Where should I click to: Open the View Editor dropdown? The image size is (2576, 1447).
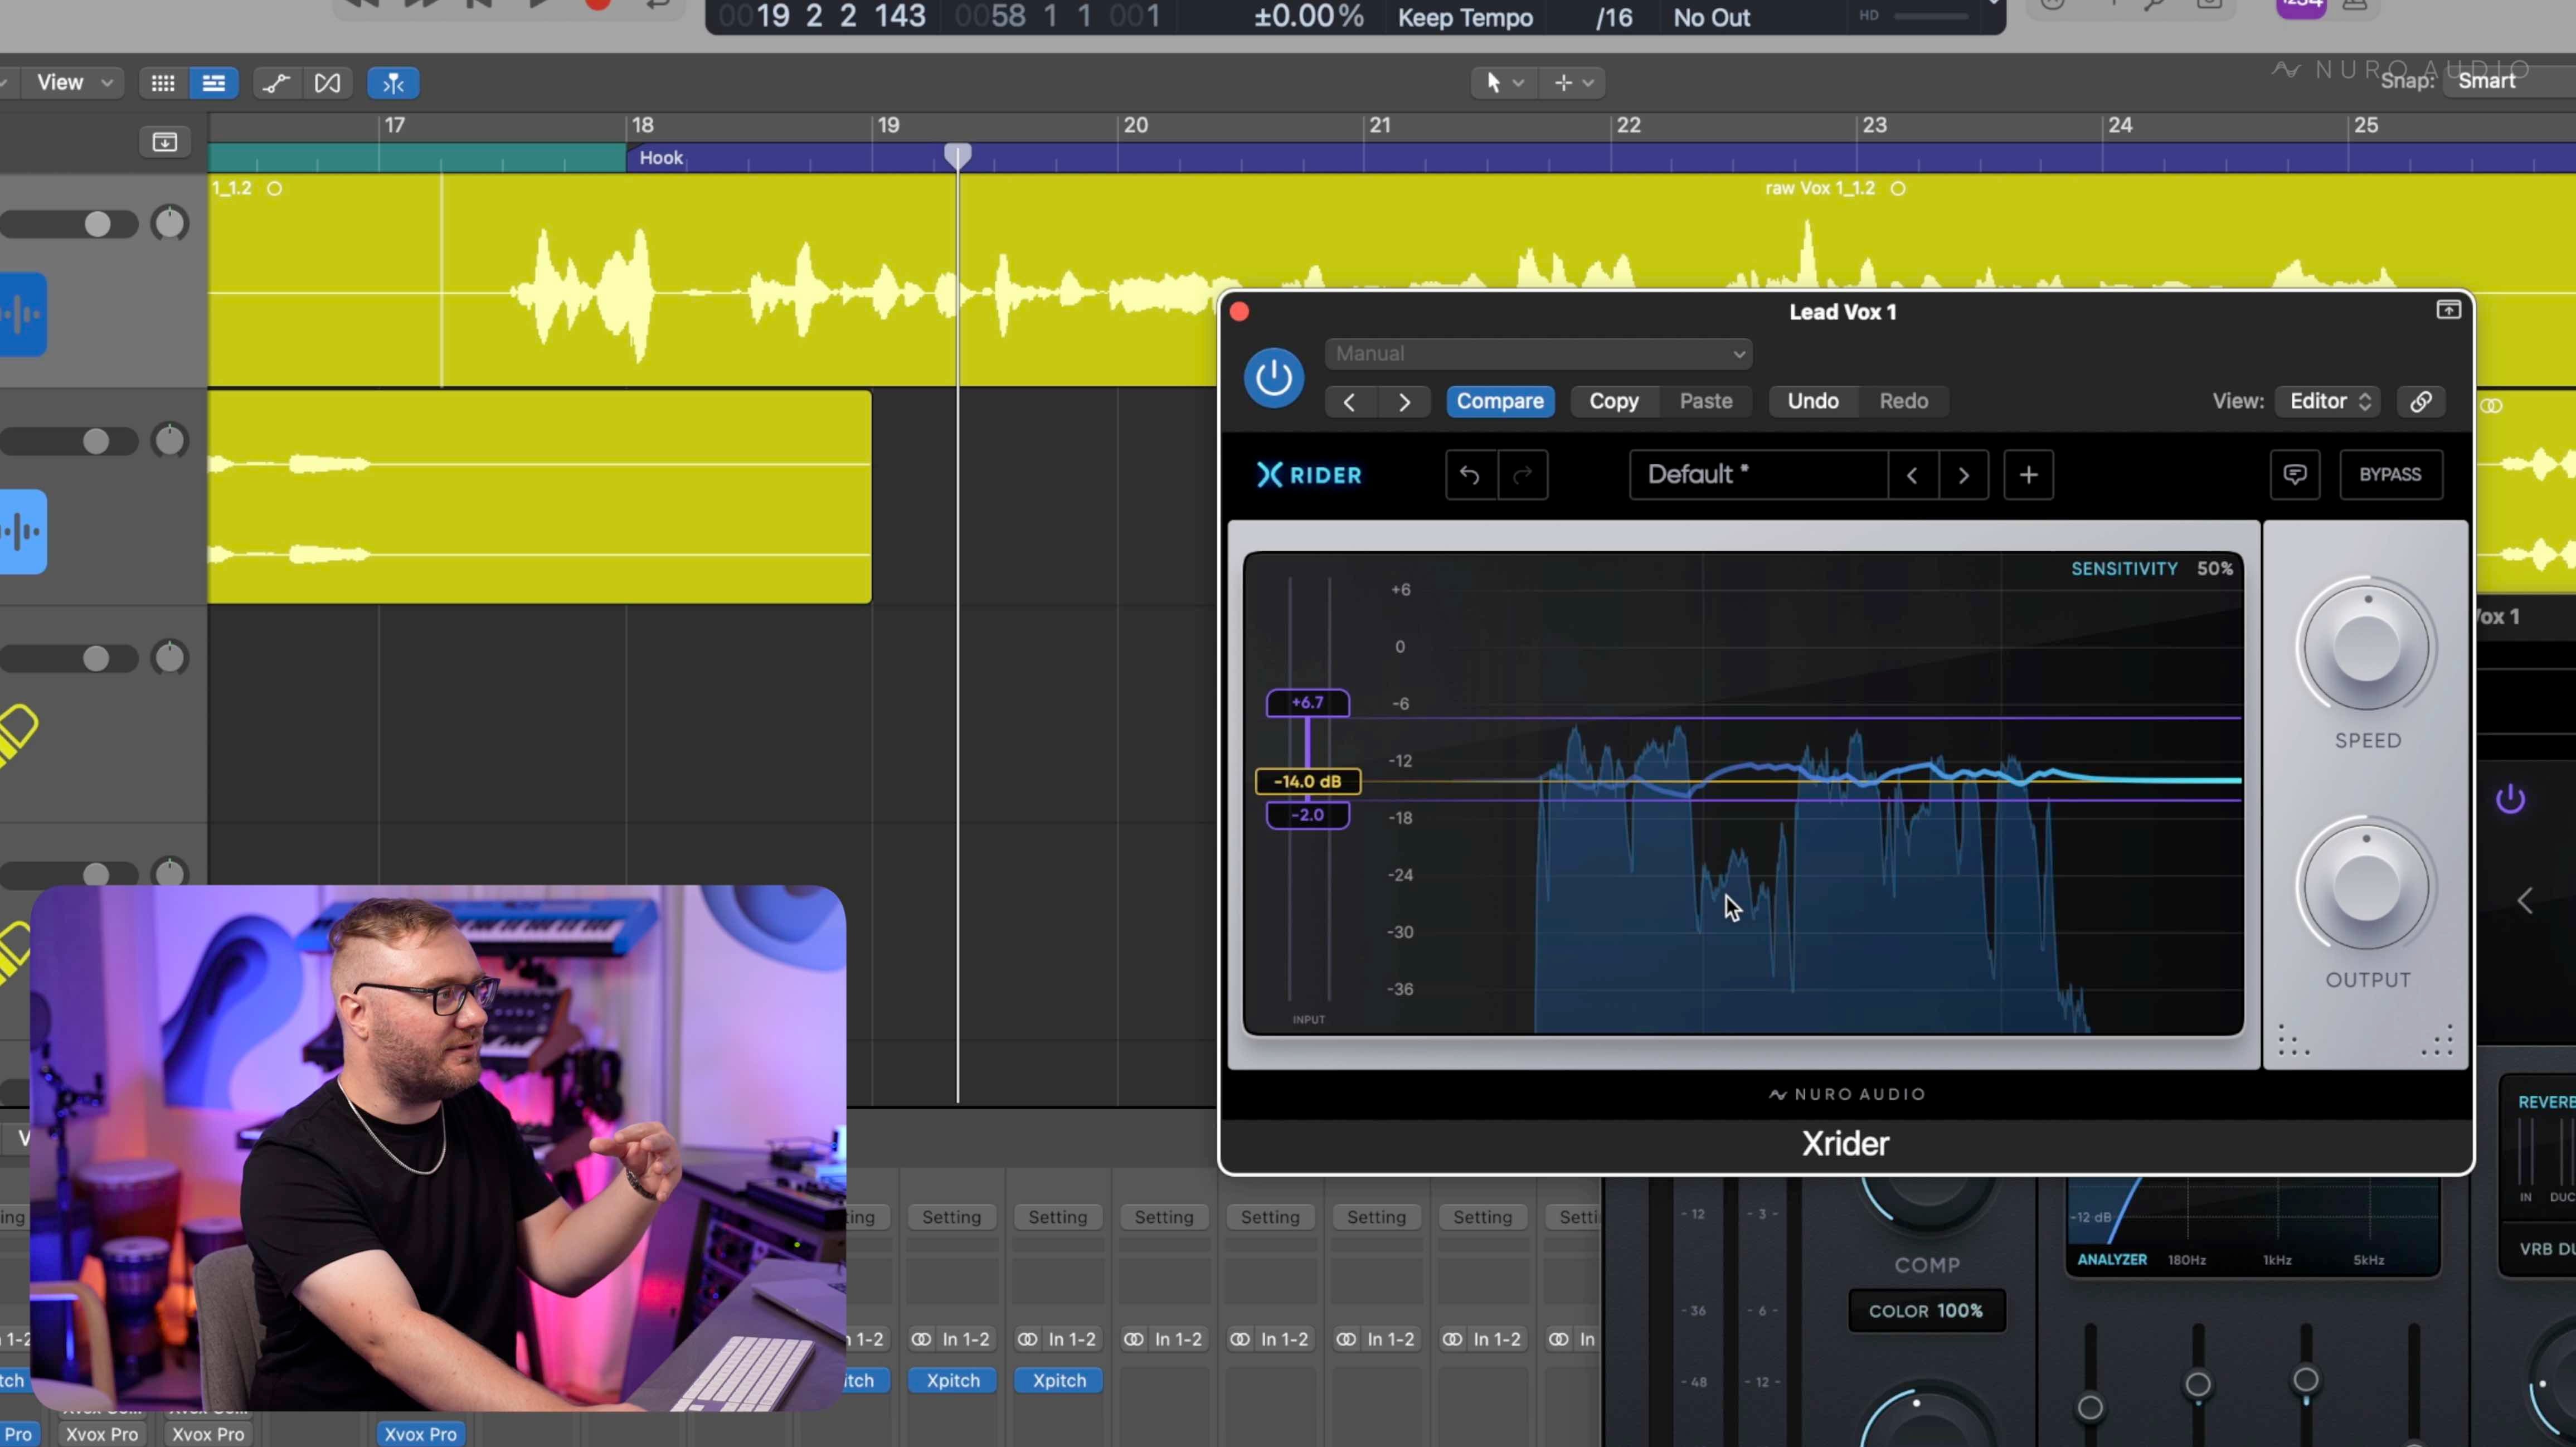click(x=2329, y=401)
